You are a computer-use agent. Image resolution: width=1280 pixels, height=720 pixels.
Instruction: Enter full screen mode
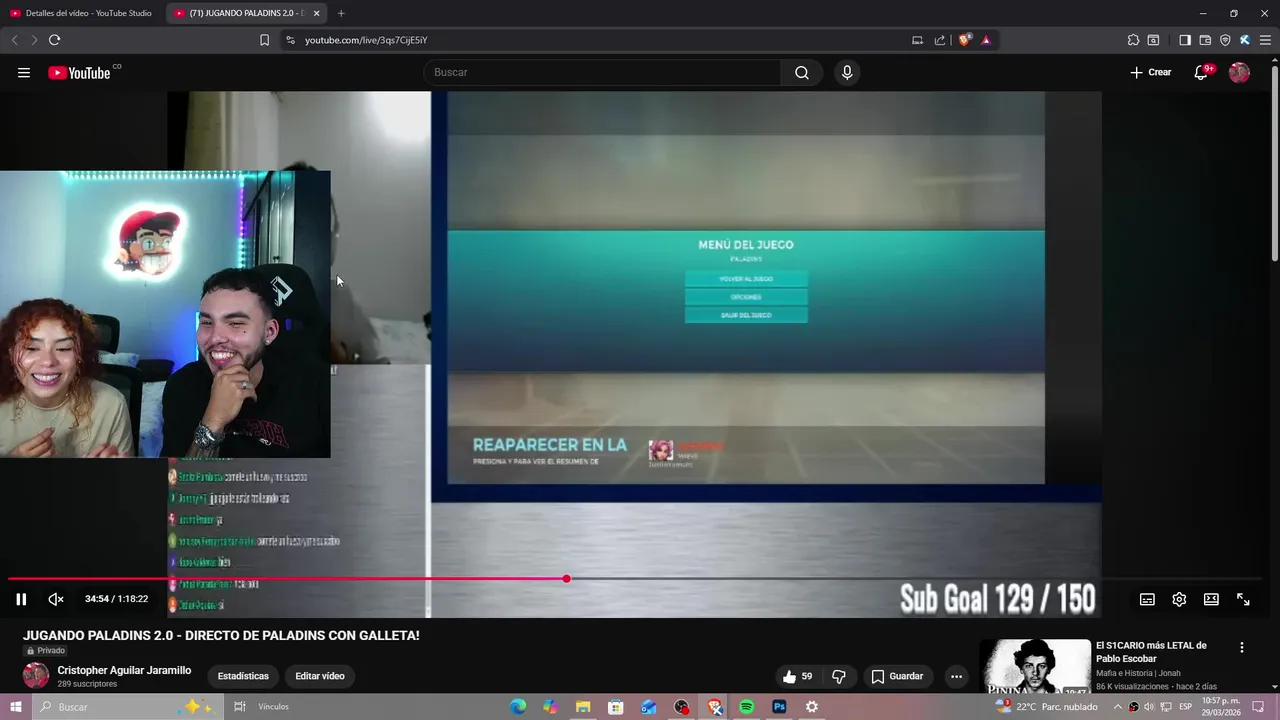coord(1243,599)
